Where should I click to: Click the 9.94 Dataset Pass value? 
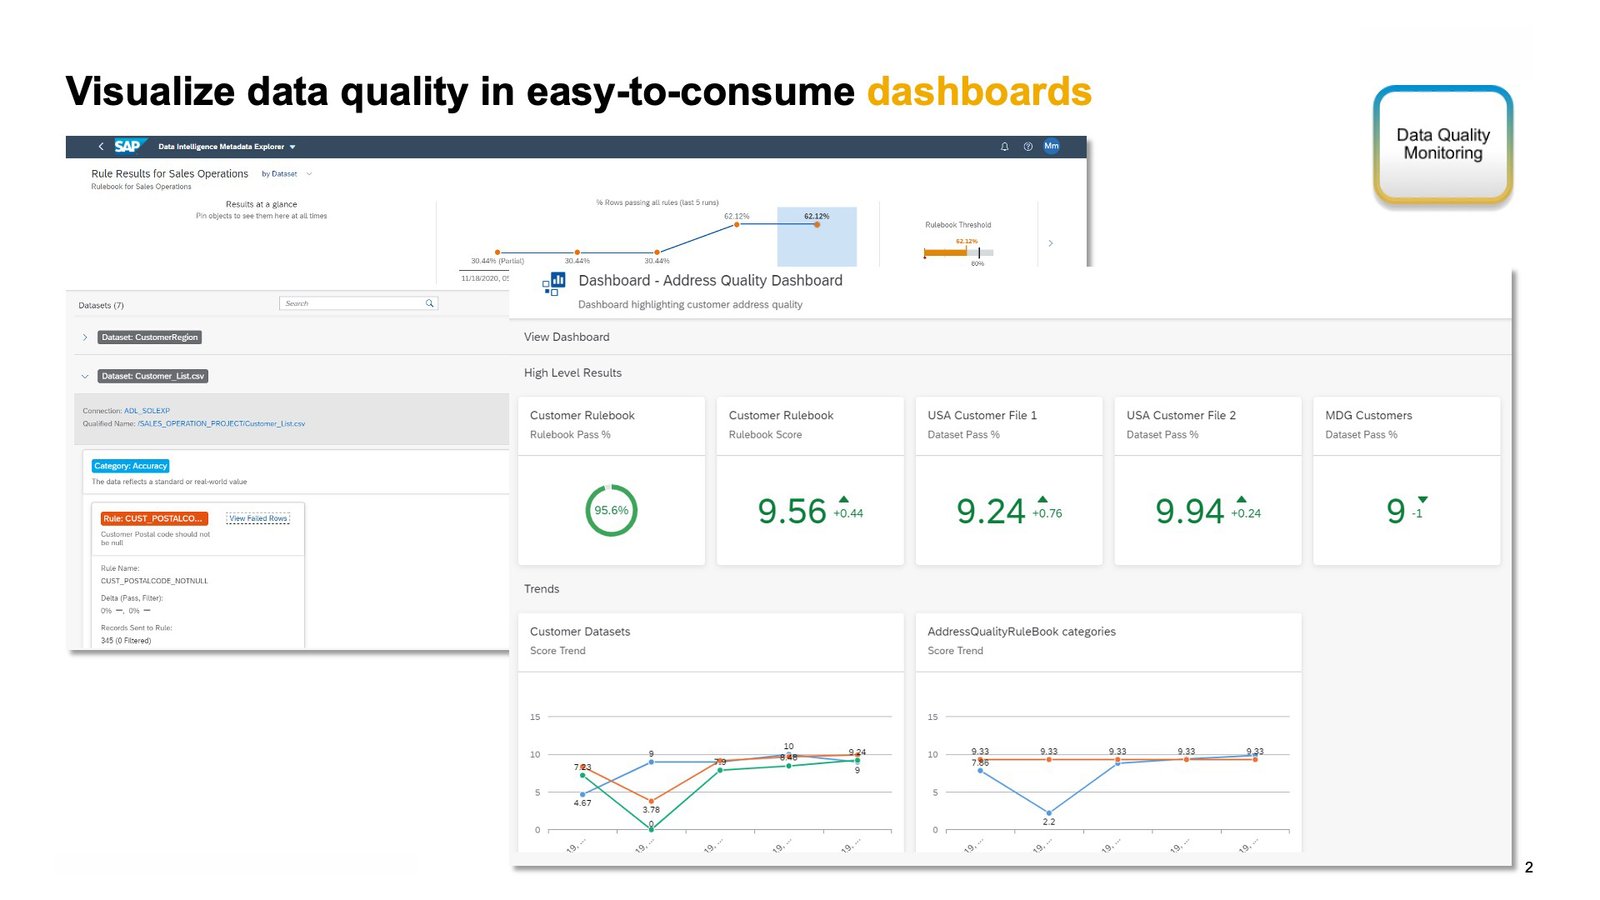pos(1190,512)
